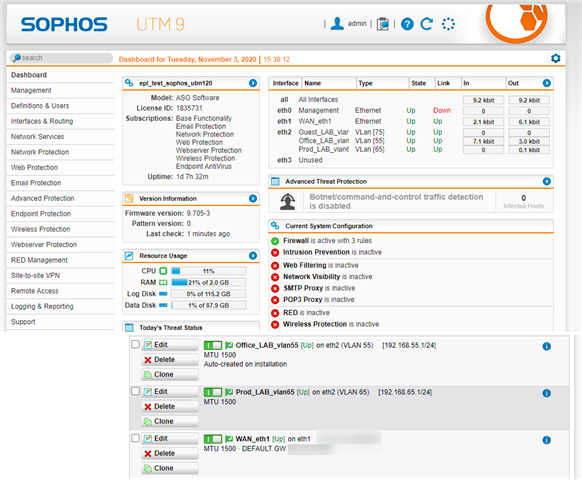This screenshot has width=582, height=480.
Task: Expand the interfaces table panel arrow
Action: coord(546,83)
